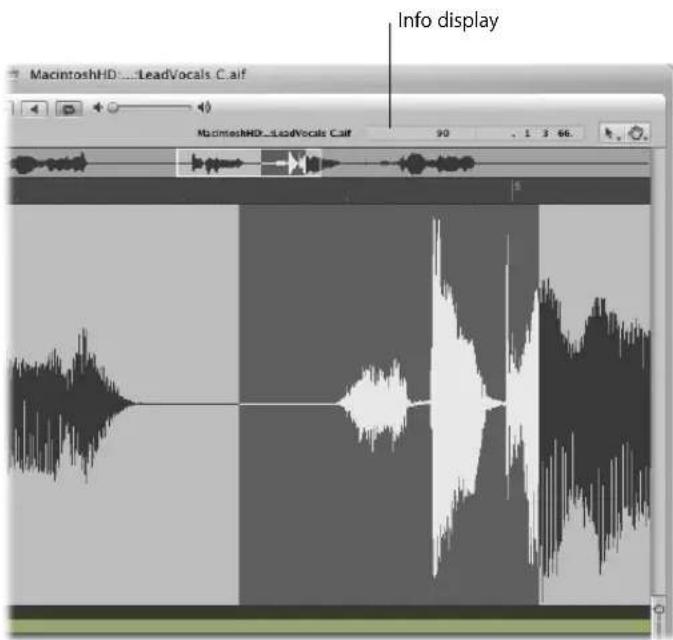Viewport: 673px width, 640px height.
Task: Toggle the Cycle button
Action: pyautogui.click(x=69, y=109)
